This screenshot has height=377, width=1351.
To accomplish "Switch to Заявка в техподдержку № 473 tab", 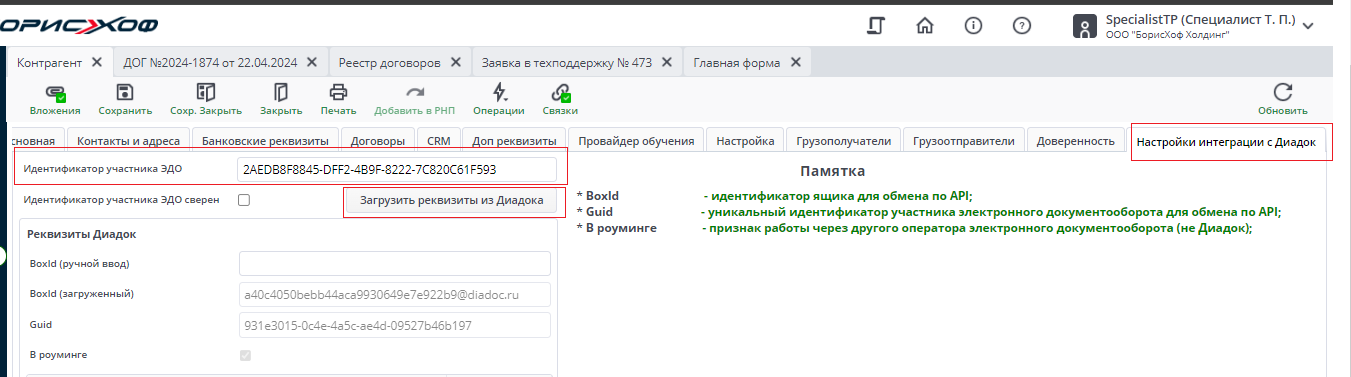I will (567, 62).
